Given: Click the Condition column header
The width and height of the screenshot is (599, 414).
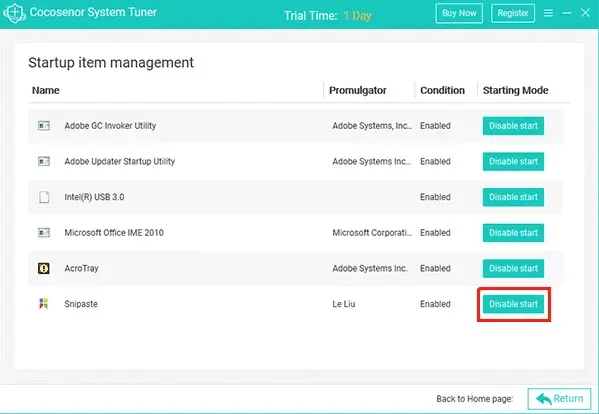Looking at the screenshot, I should click(442, 91).
